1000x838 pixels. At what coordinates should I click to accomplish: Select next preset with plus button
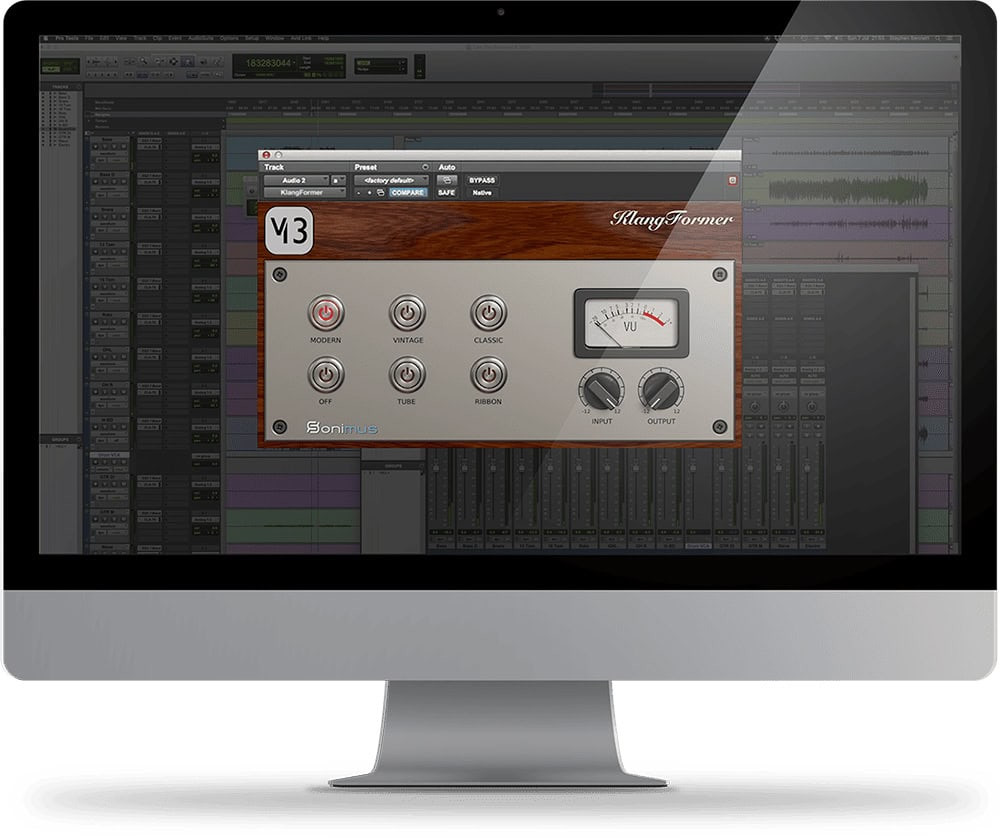[x=369, y=193]
